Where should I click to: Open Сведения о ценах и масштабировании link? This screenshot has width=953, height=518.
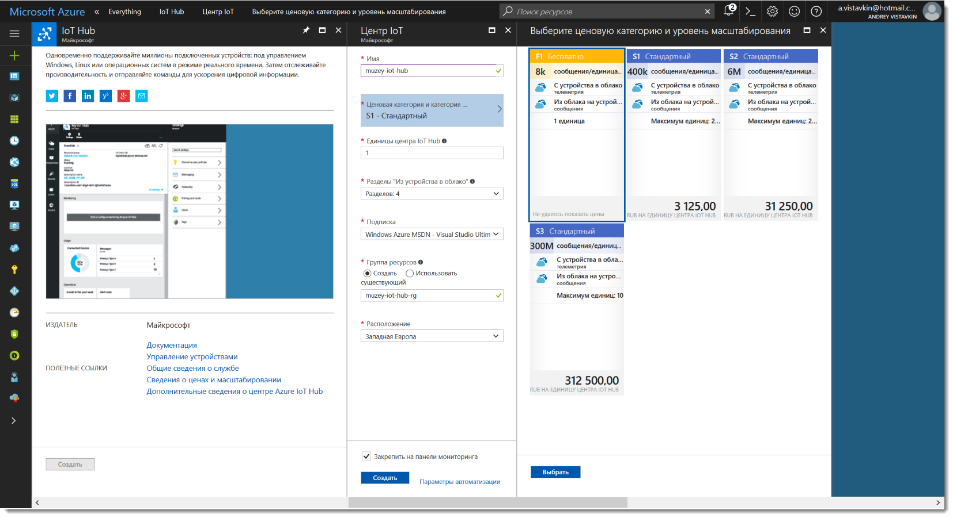214,380
